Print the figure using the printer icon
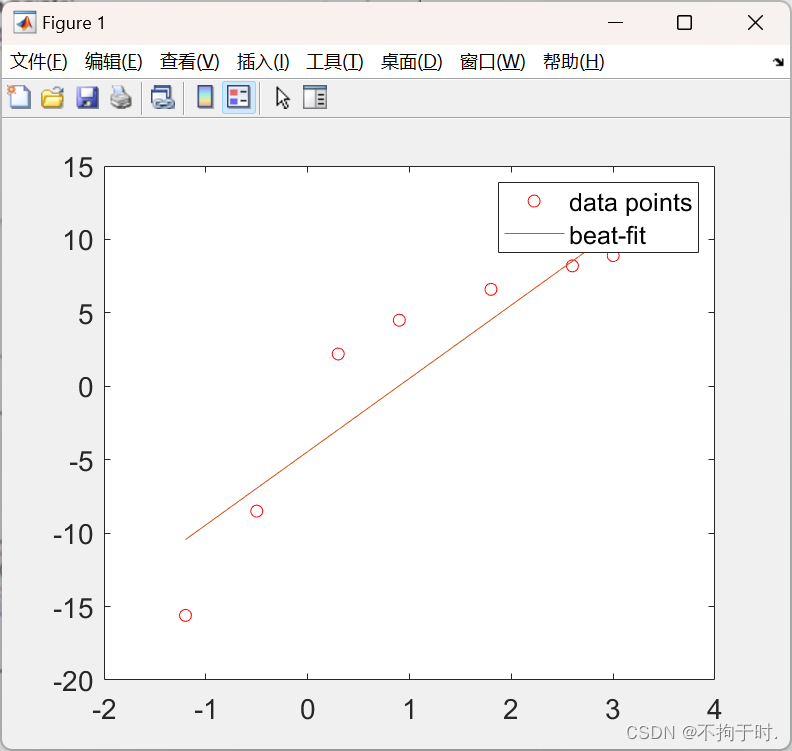 click(121, 97)
